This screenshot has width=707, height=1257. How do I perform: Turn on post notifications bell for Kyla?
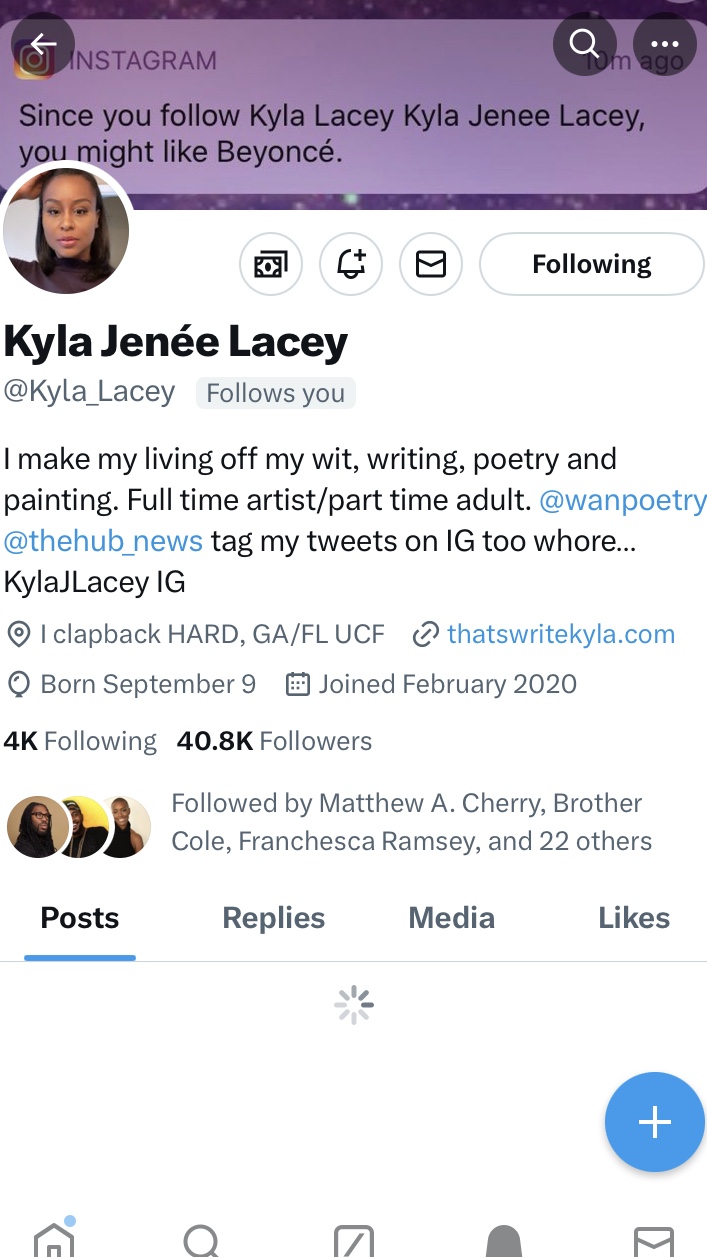tap(351, 264)
